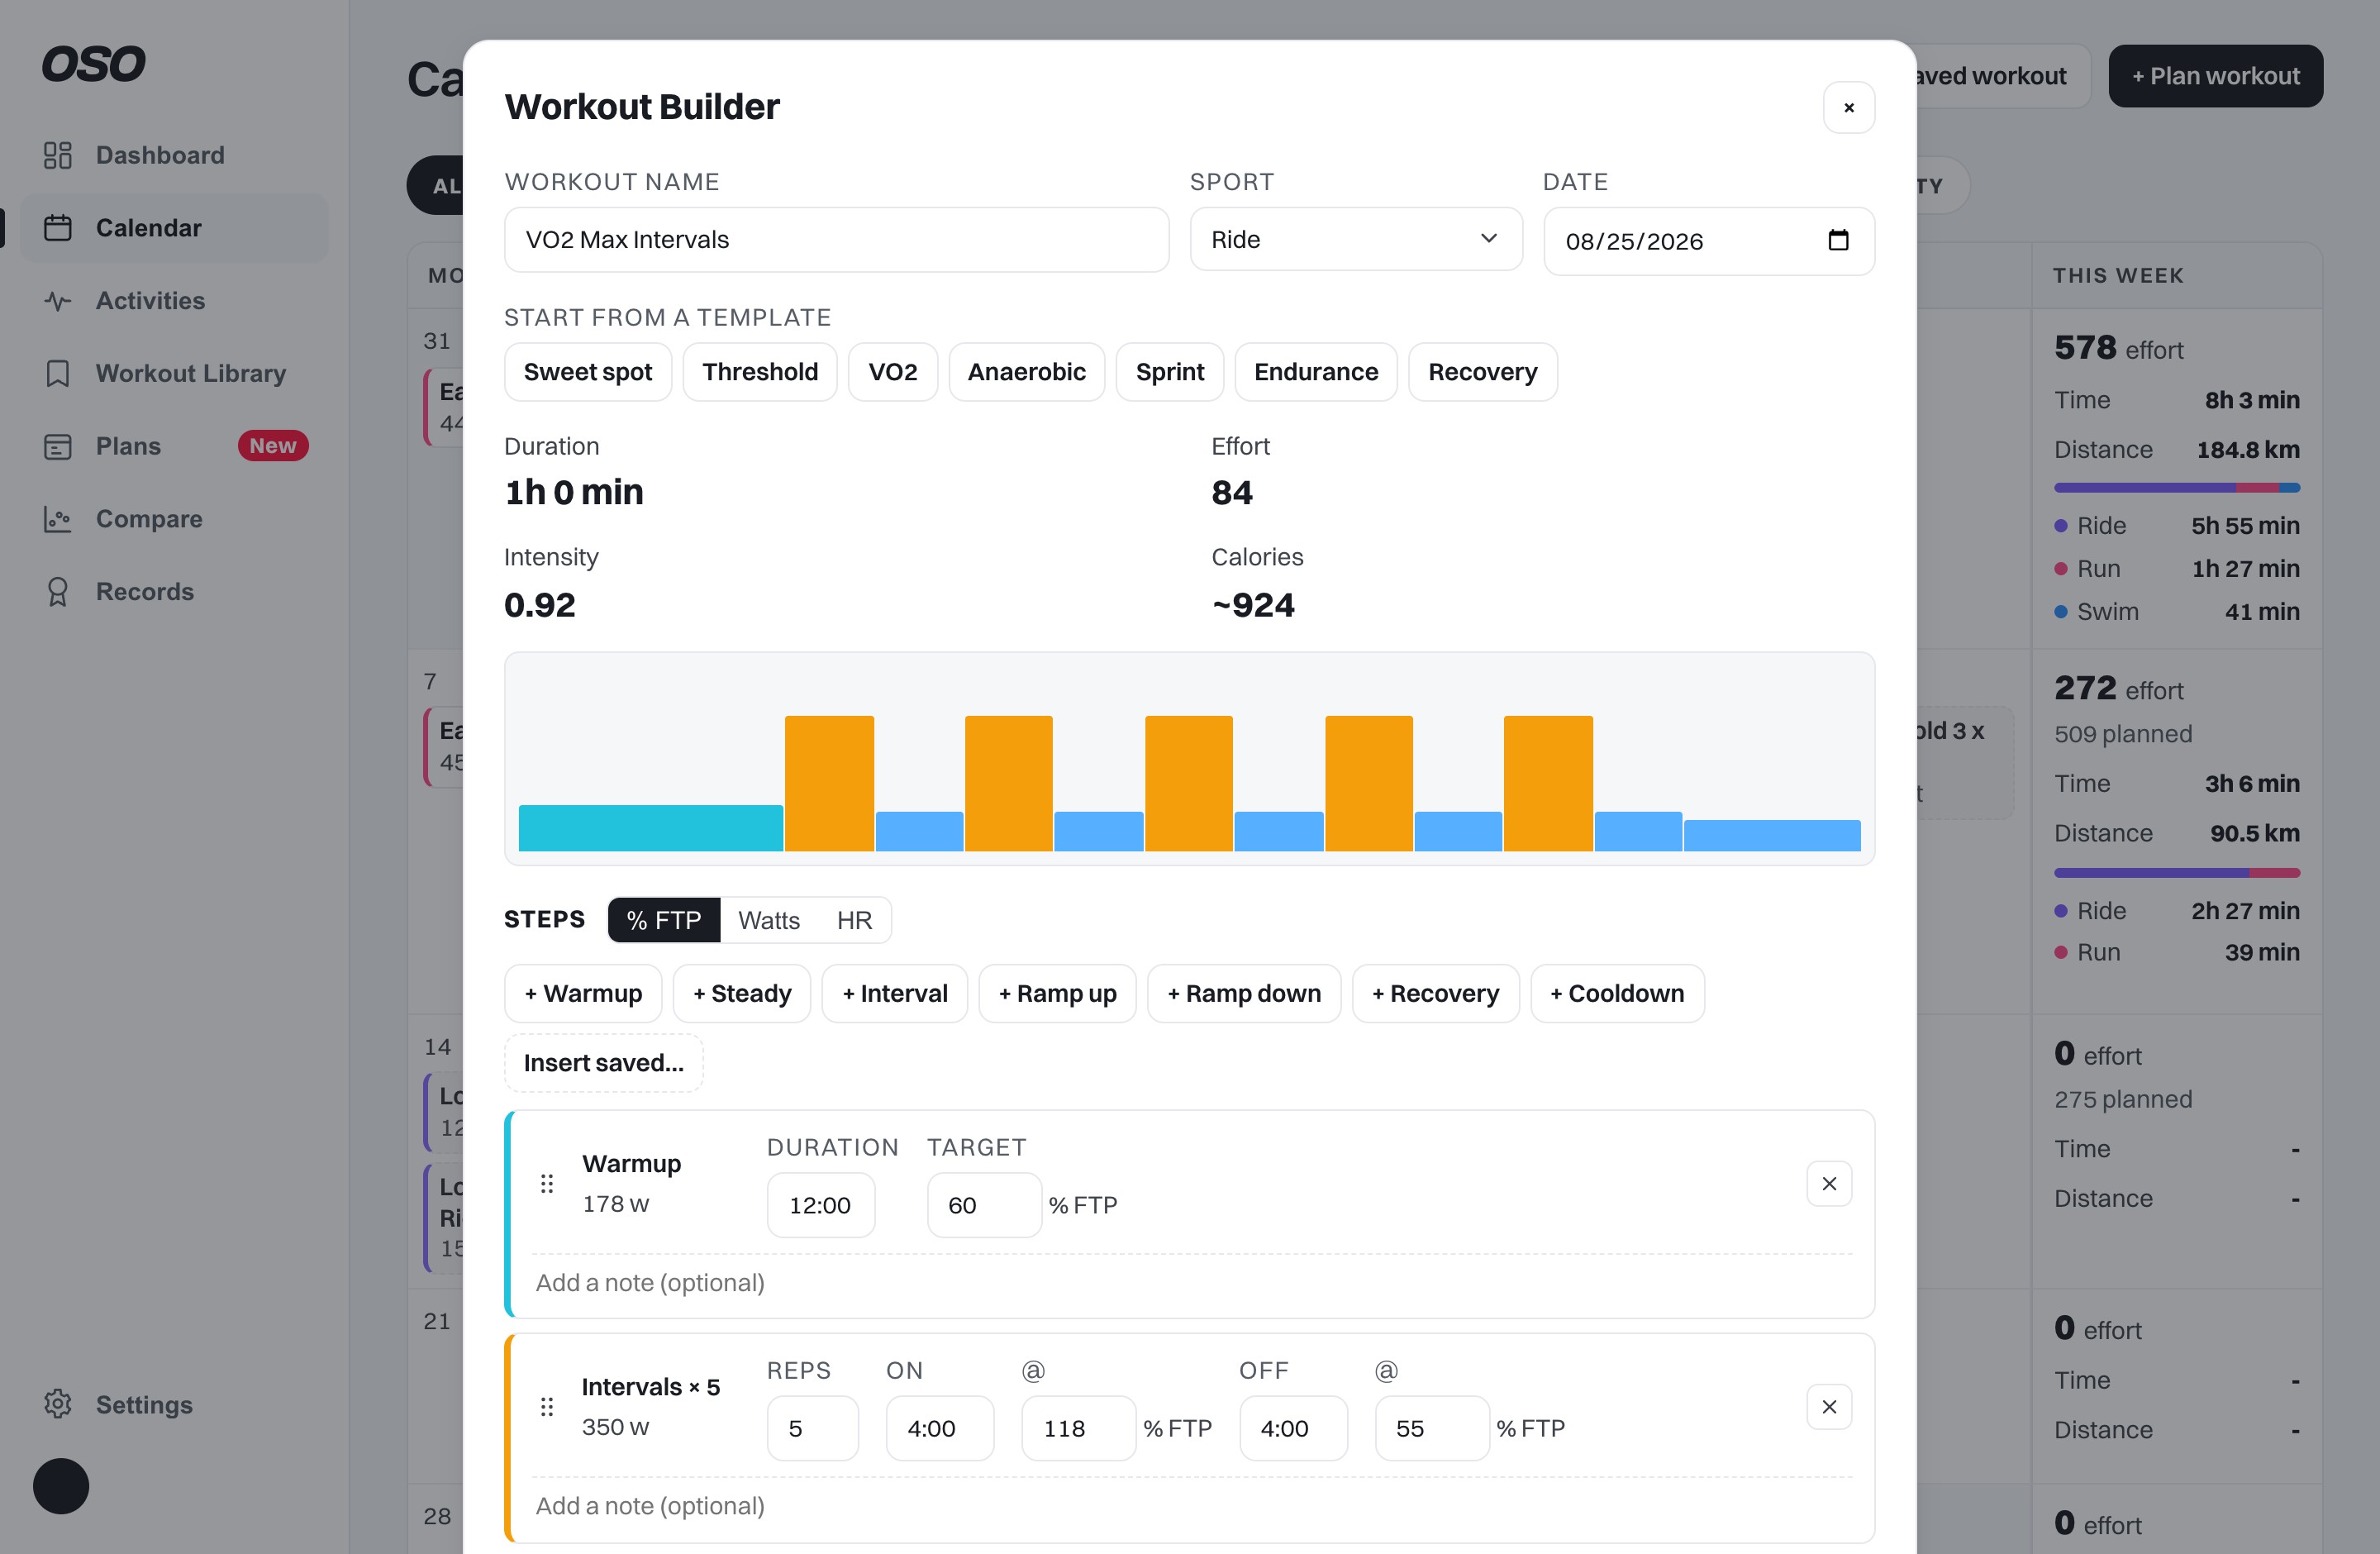Open the Sport dropdown showing Ride

(x=1356, y=239)
